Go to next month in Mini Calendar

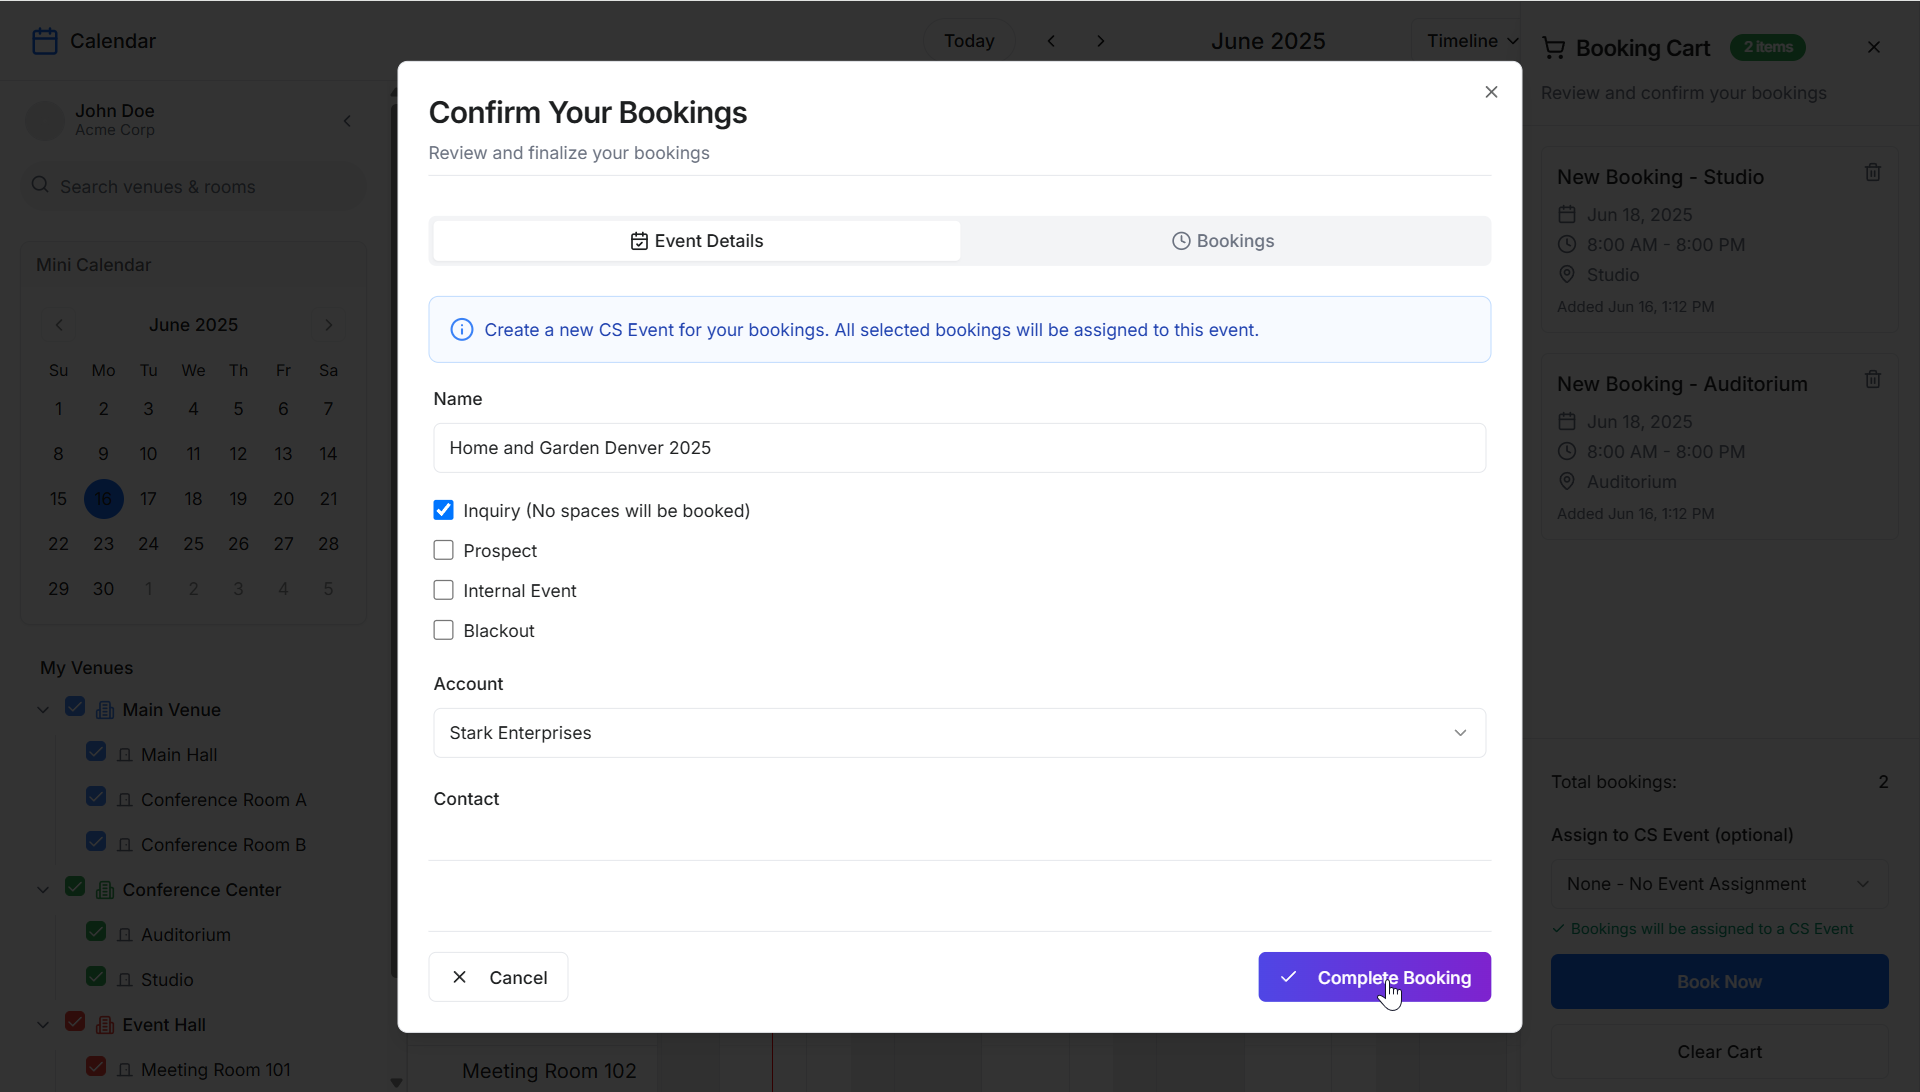click(x=328, y=325)
